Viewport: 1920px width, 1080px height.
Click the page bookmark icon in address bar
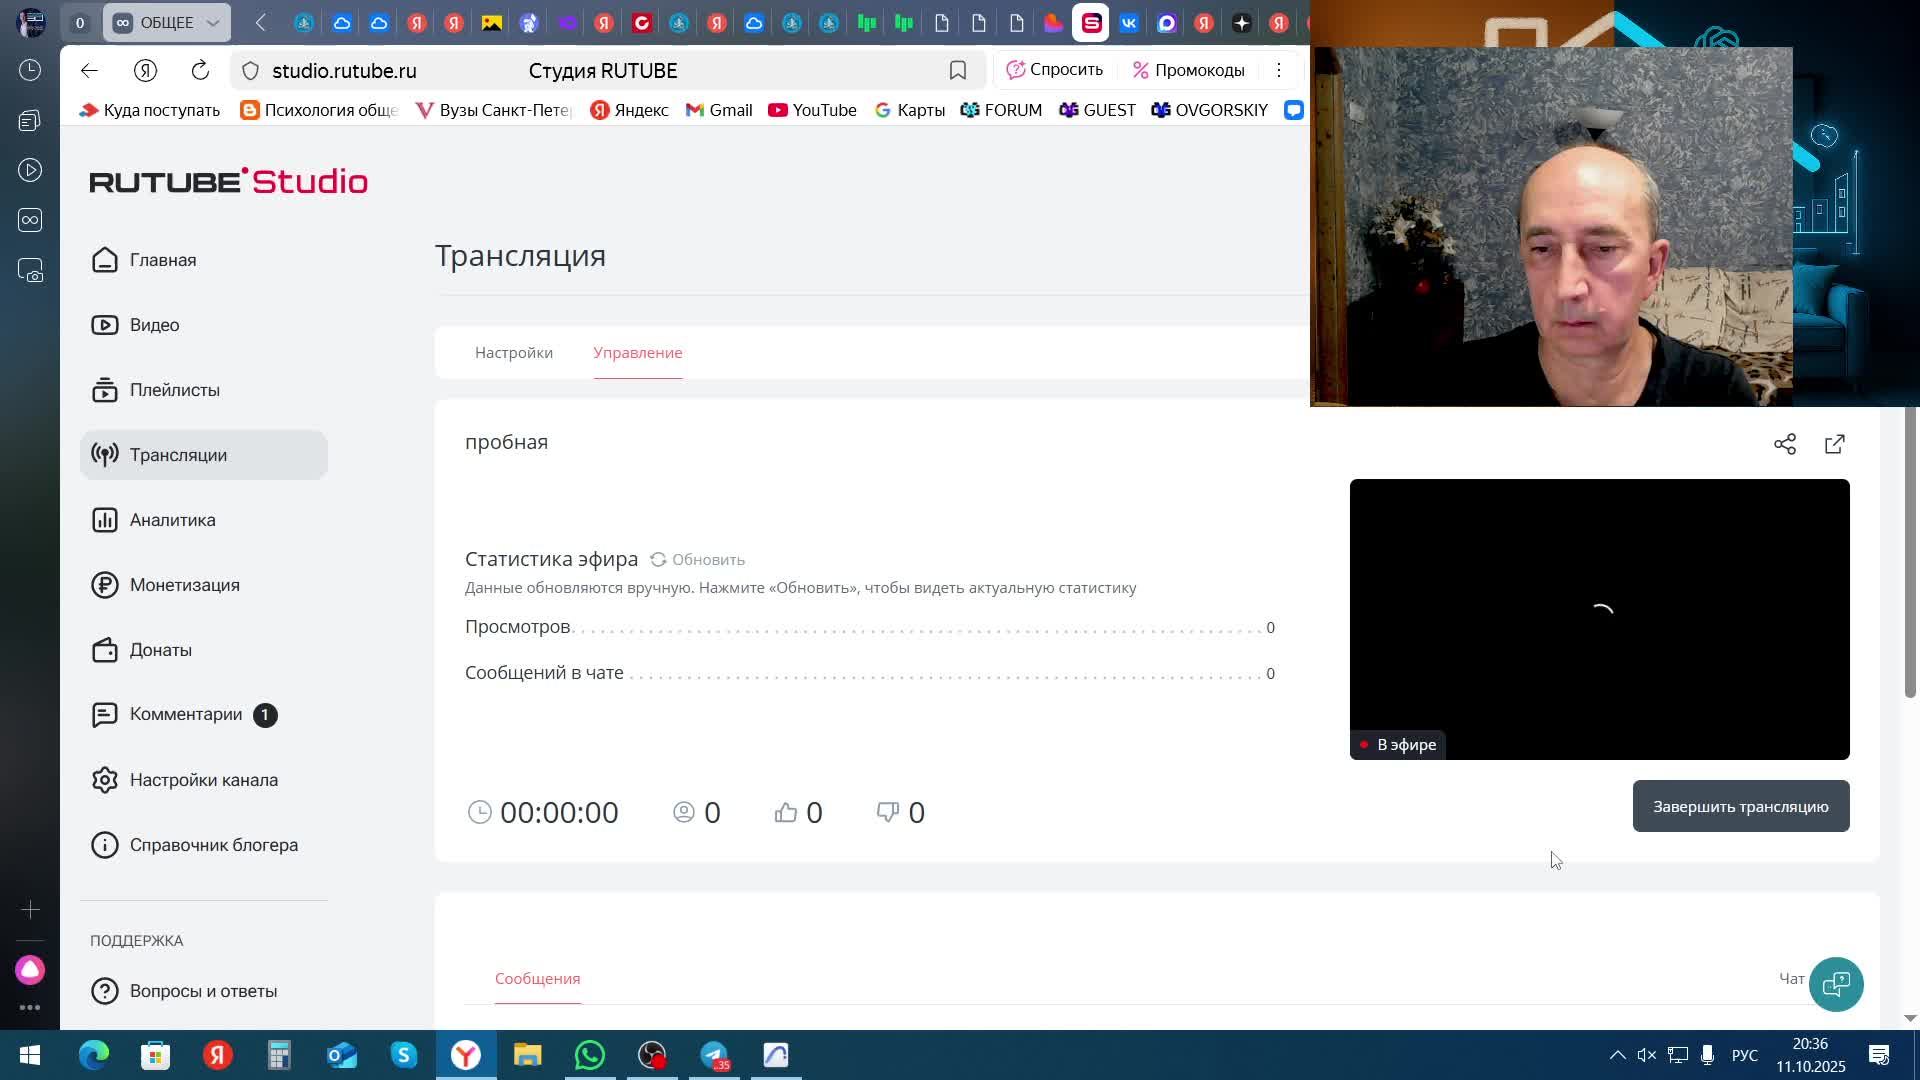coord(958,70)
